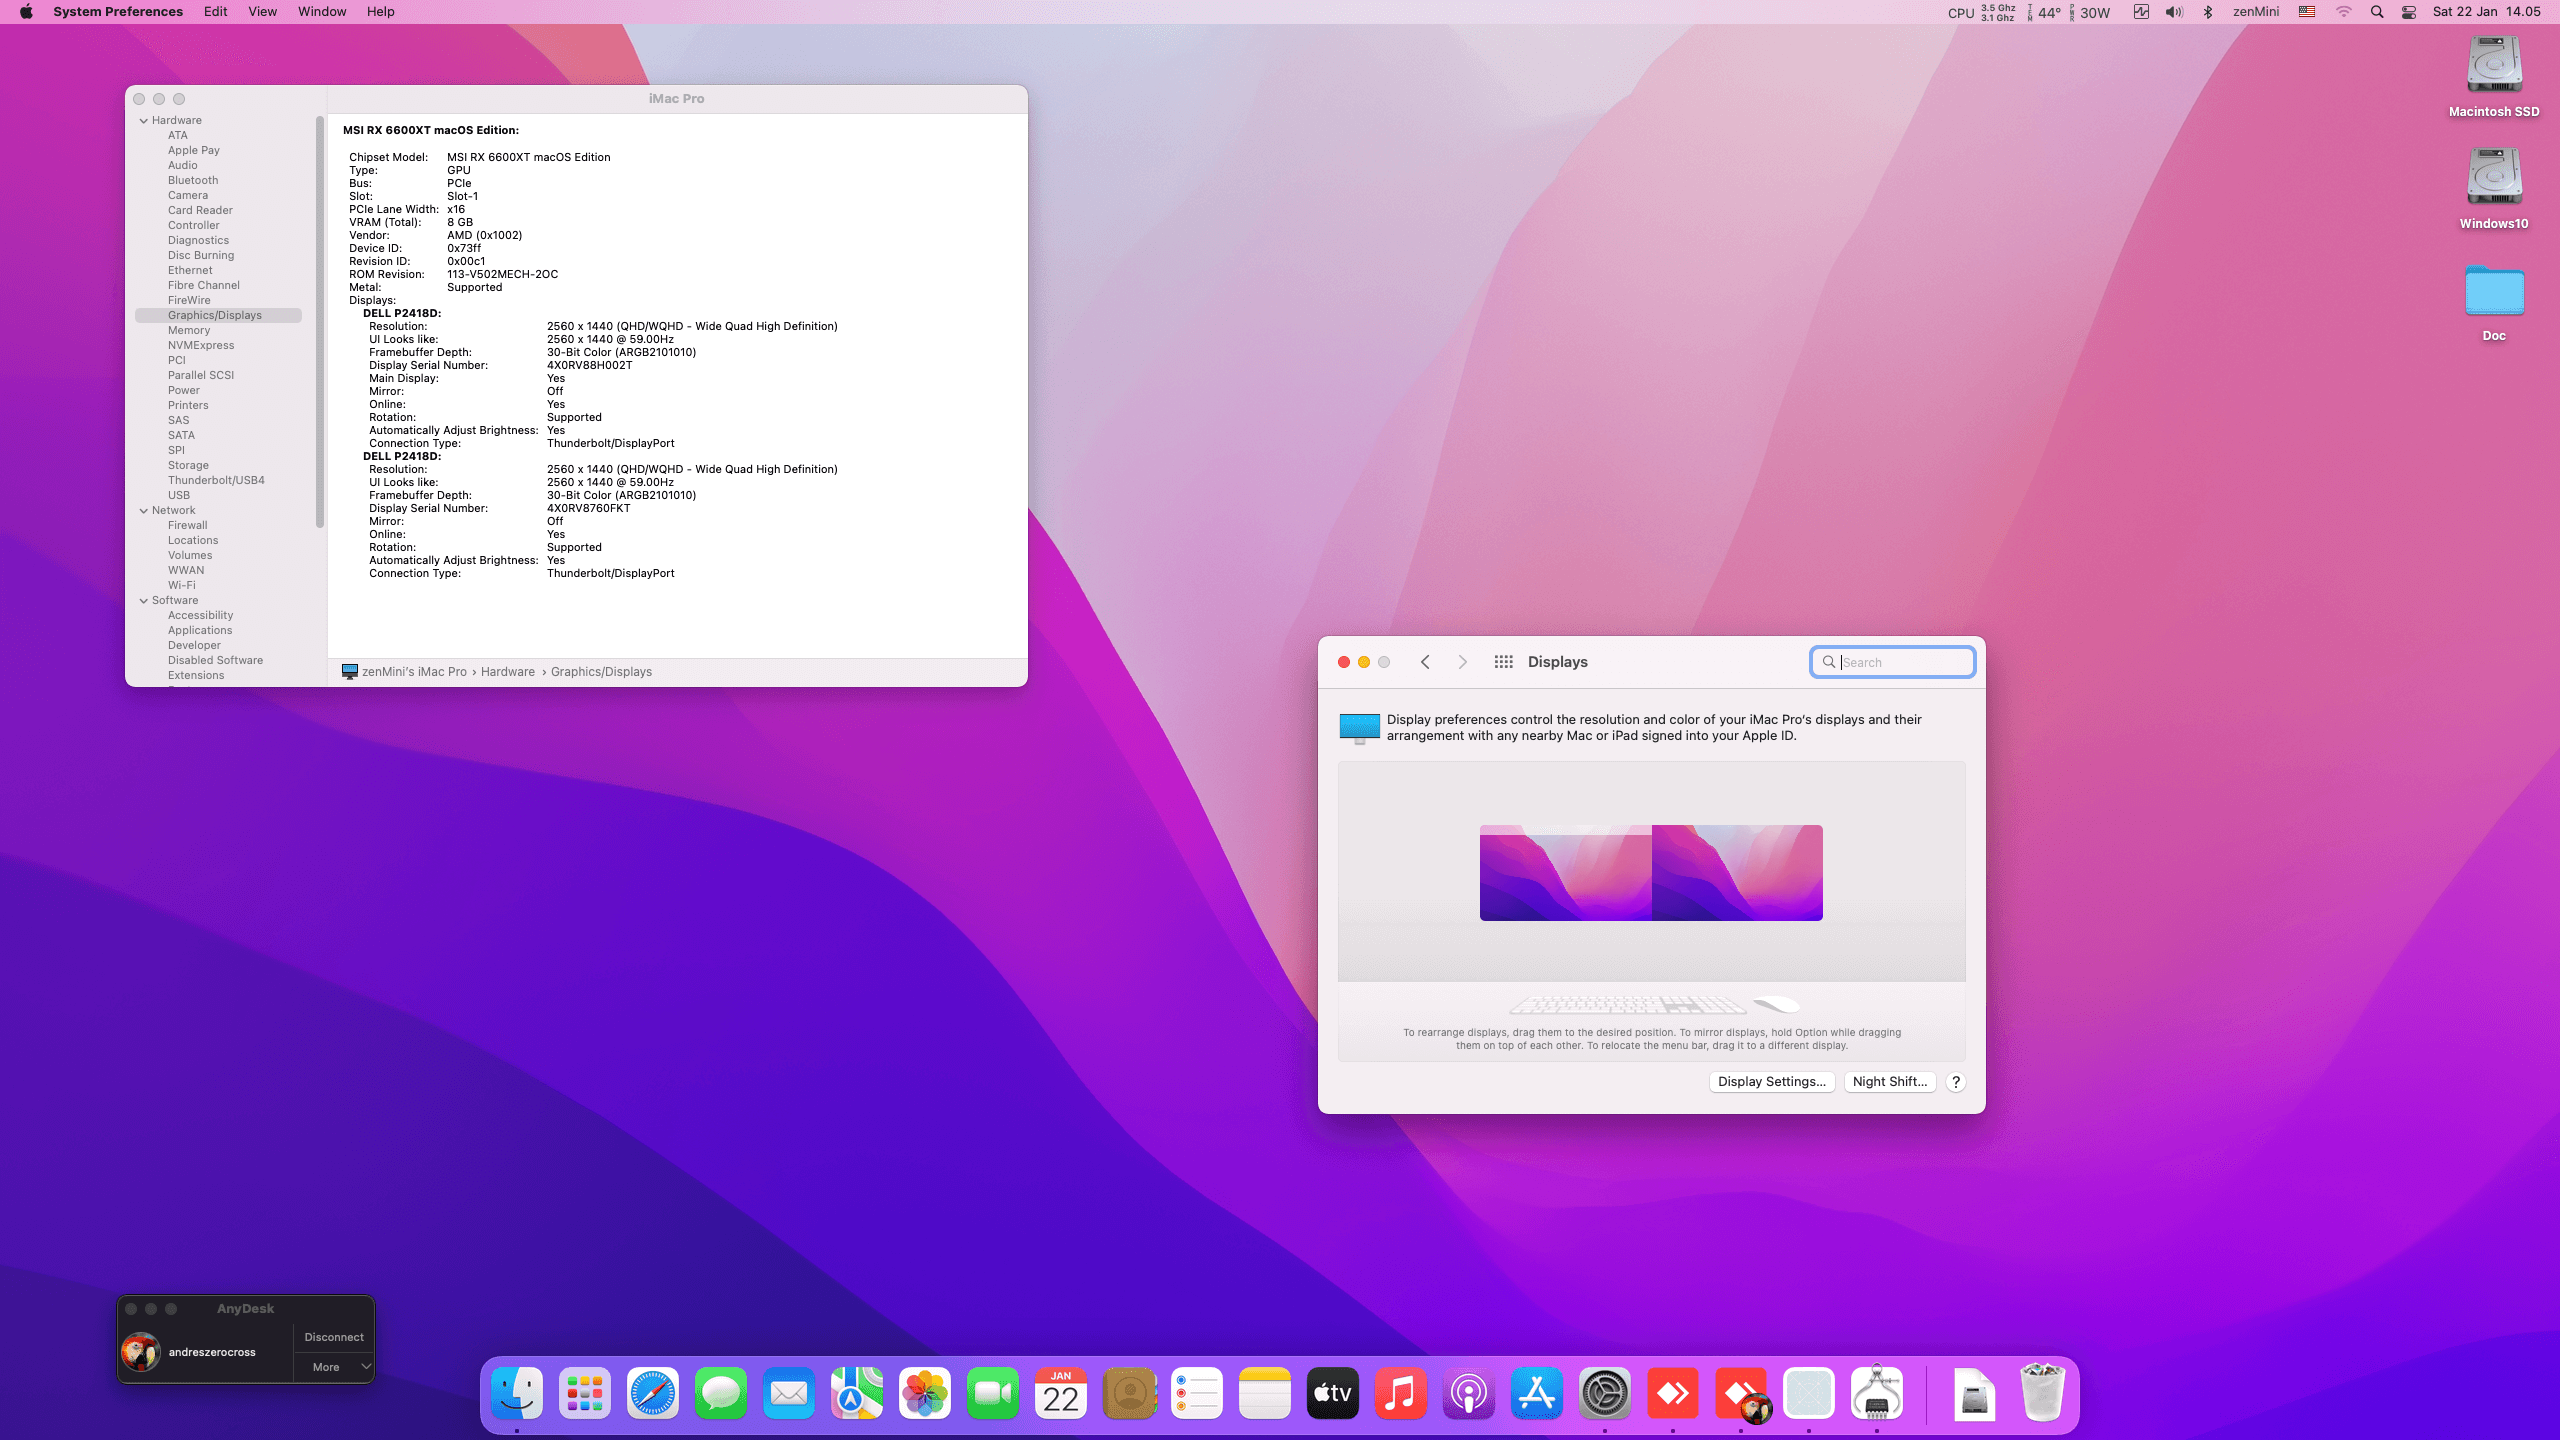
Task: Open the System Preferences menu
Action: 118,12
